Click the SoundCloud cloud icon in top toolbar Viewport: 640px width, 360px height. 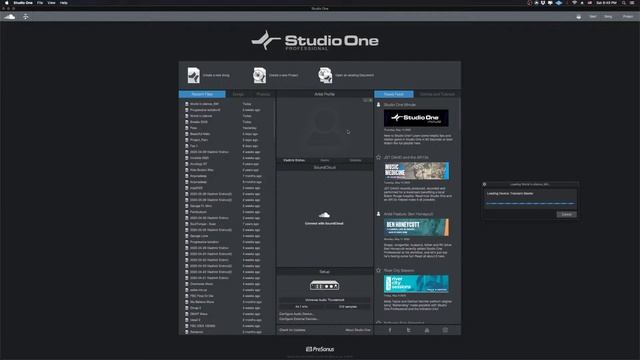[9, 17]
